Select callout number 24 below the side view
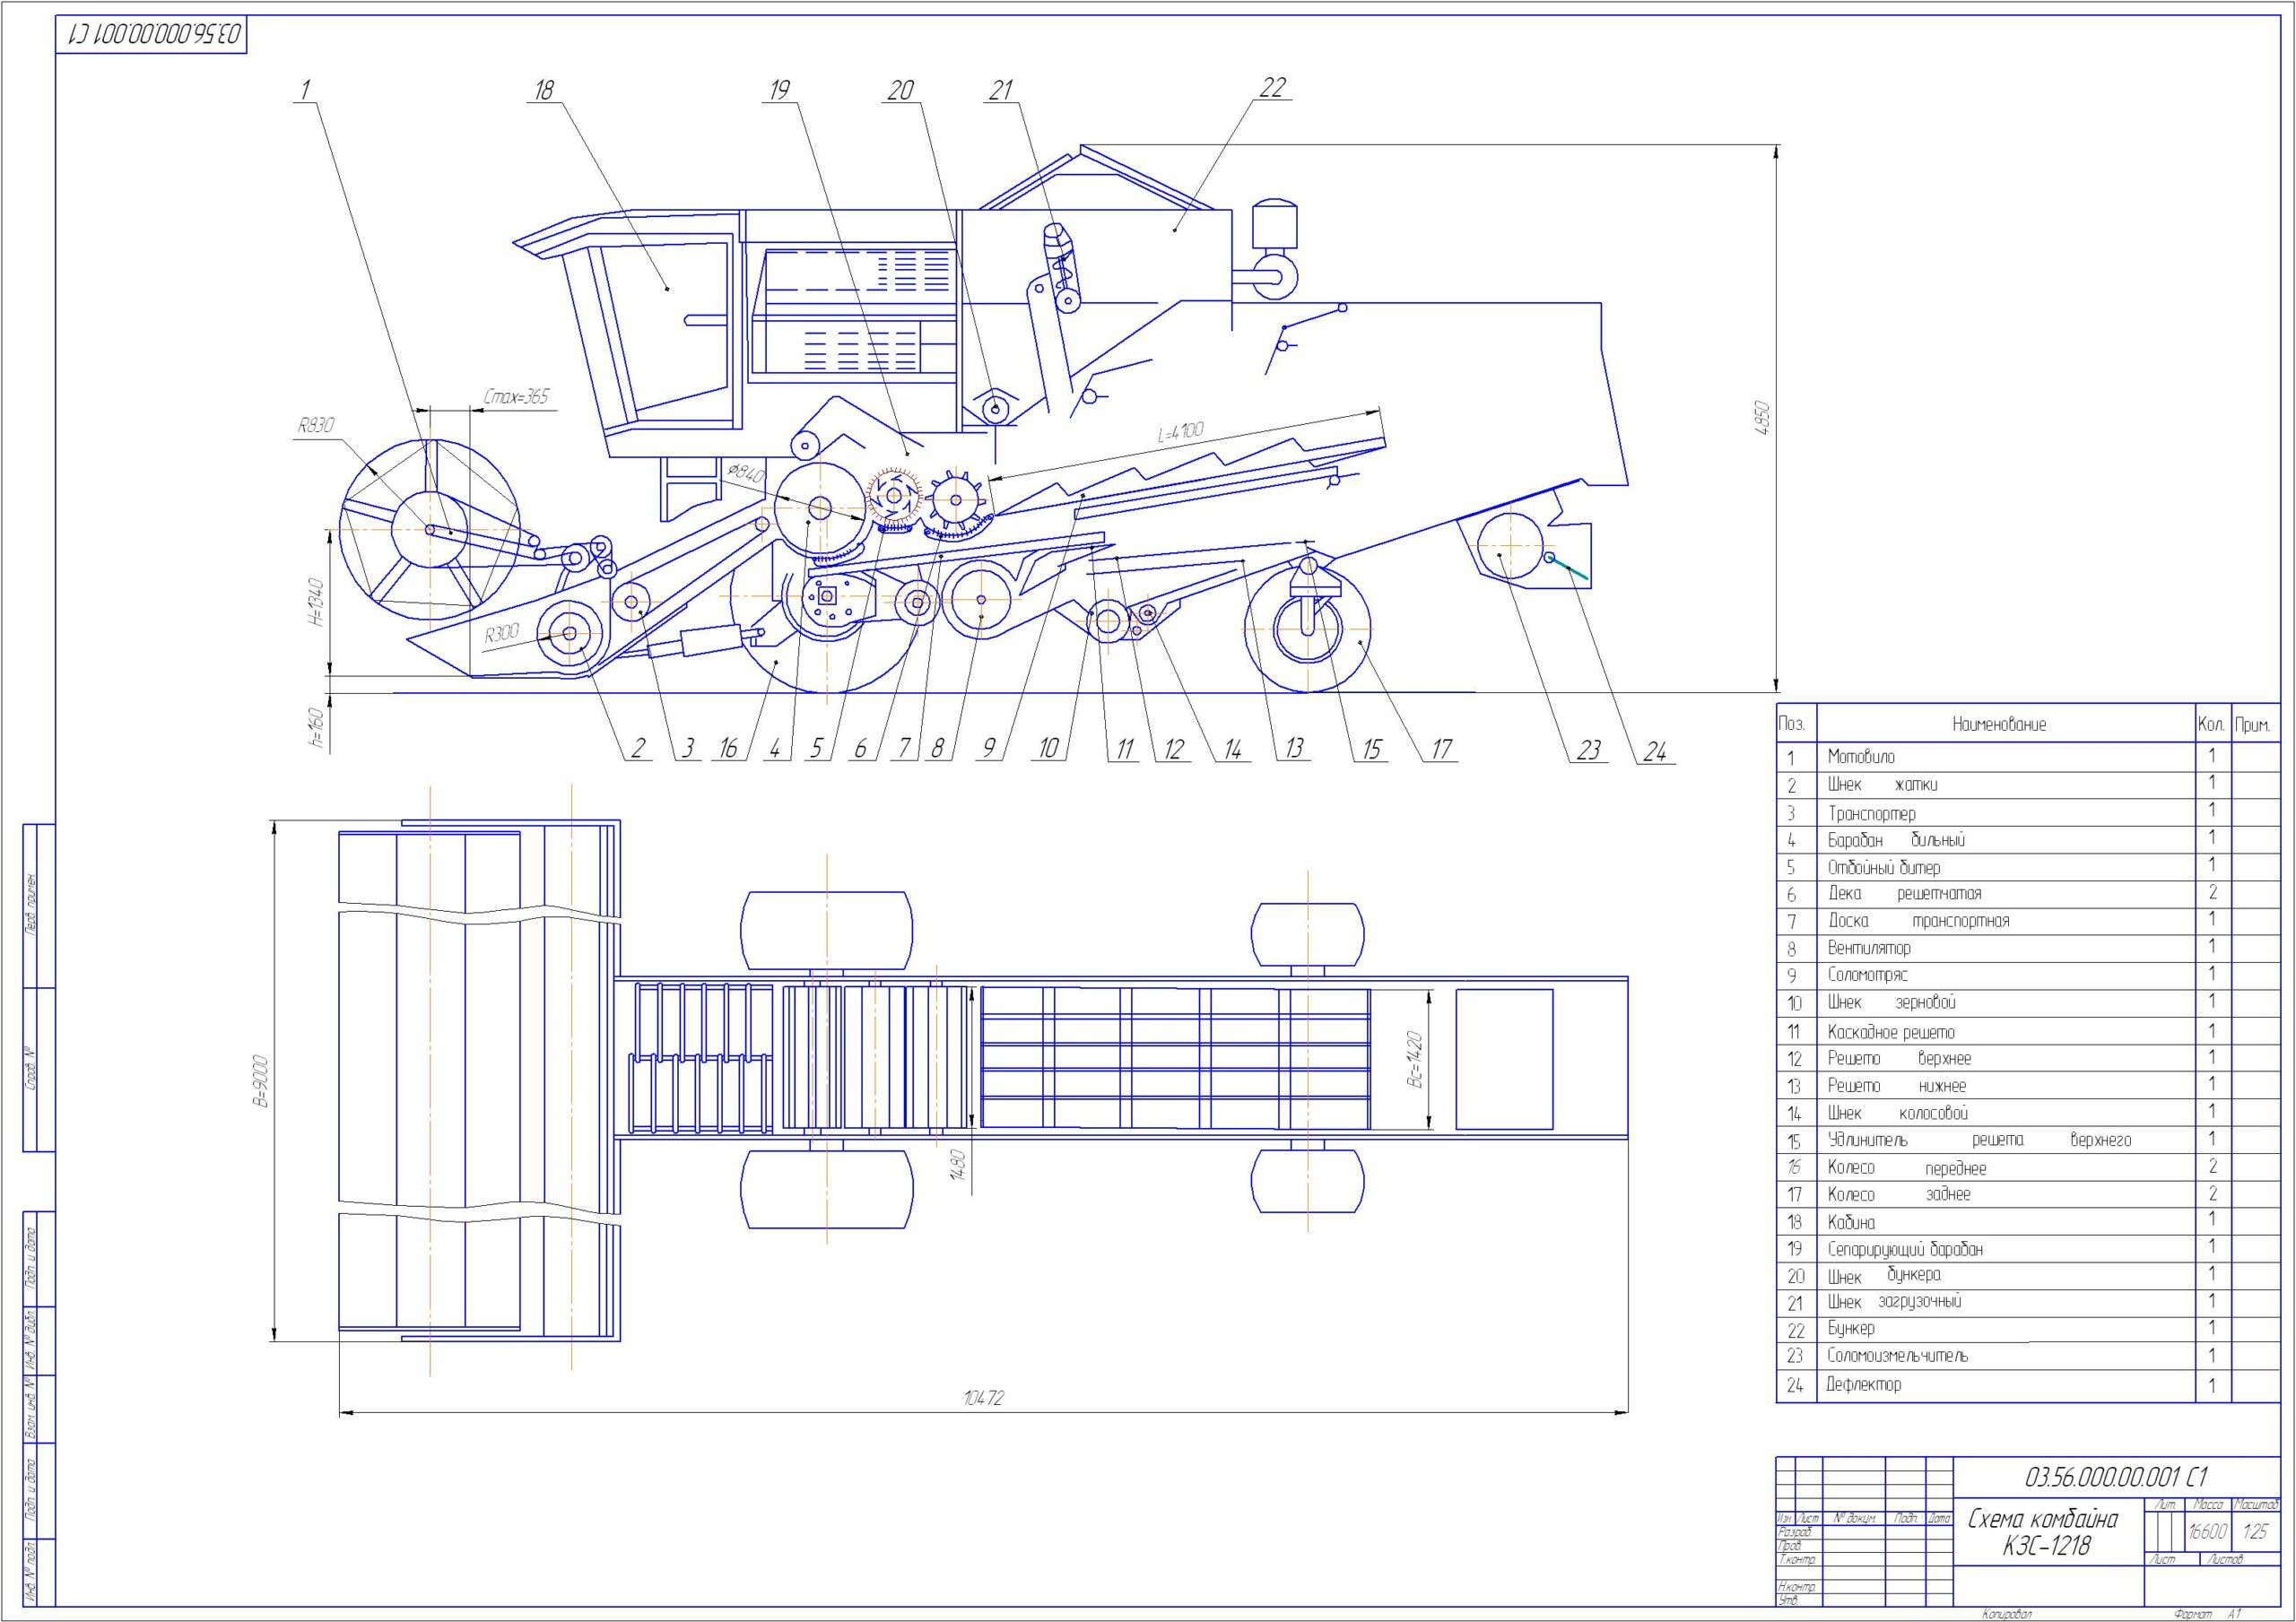This screenshot has height=1622, width=2296. (1654, 752)
